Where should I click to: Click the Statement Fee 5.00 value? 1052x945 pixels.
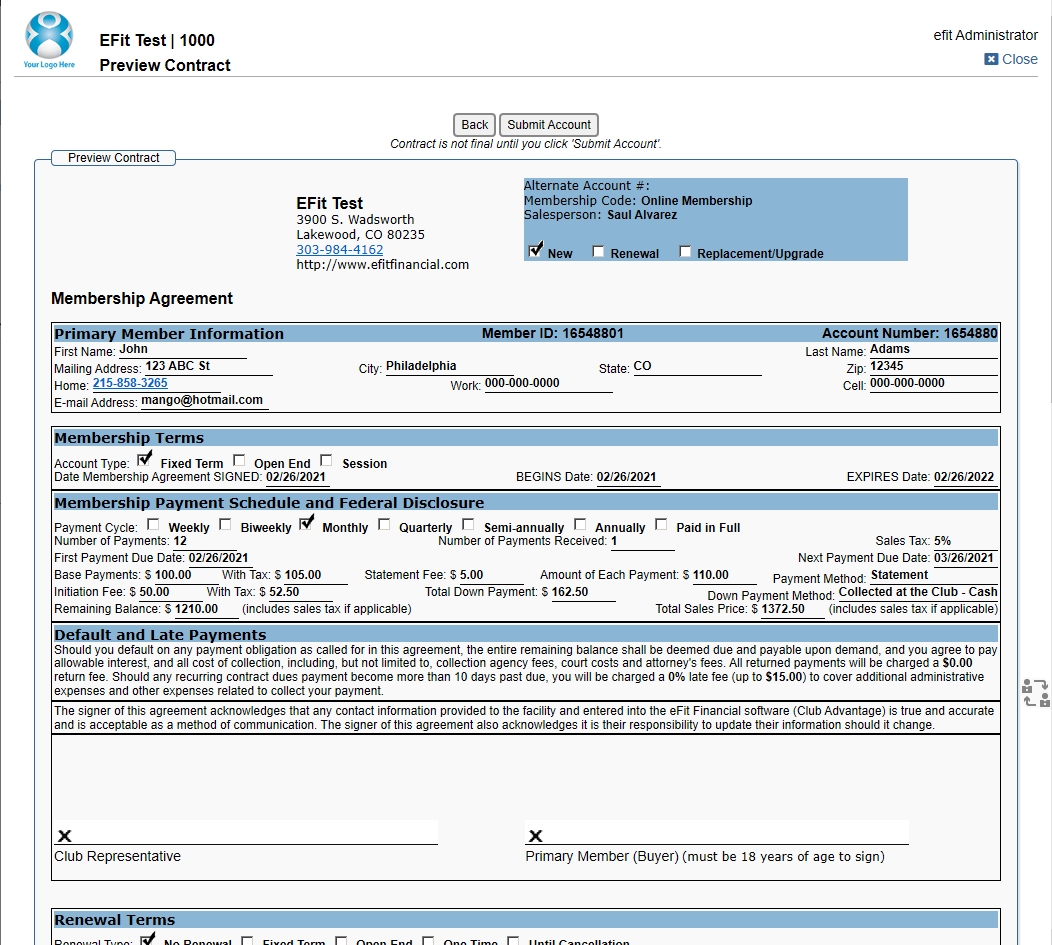[x=471, y=575]
